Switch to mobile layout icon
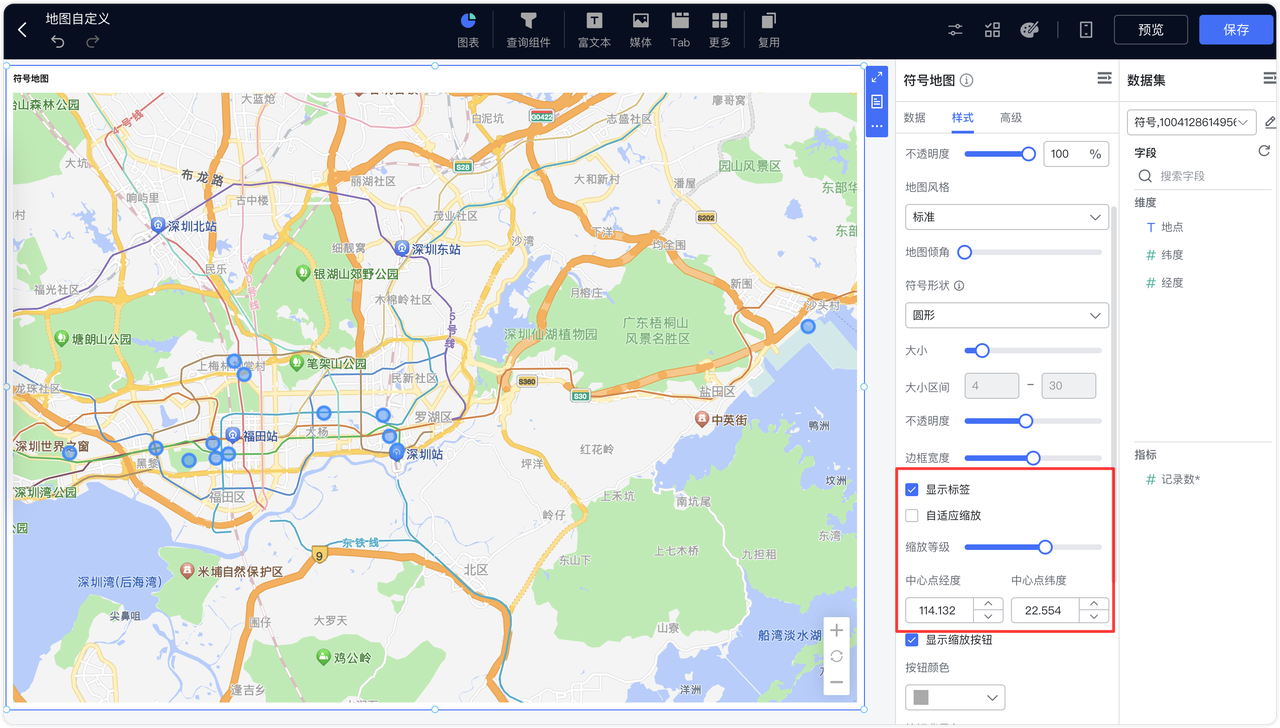The width and height of the screenshot is (1280, 728). pos(1086,30)
